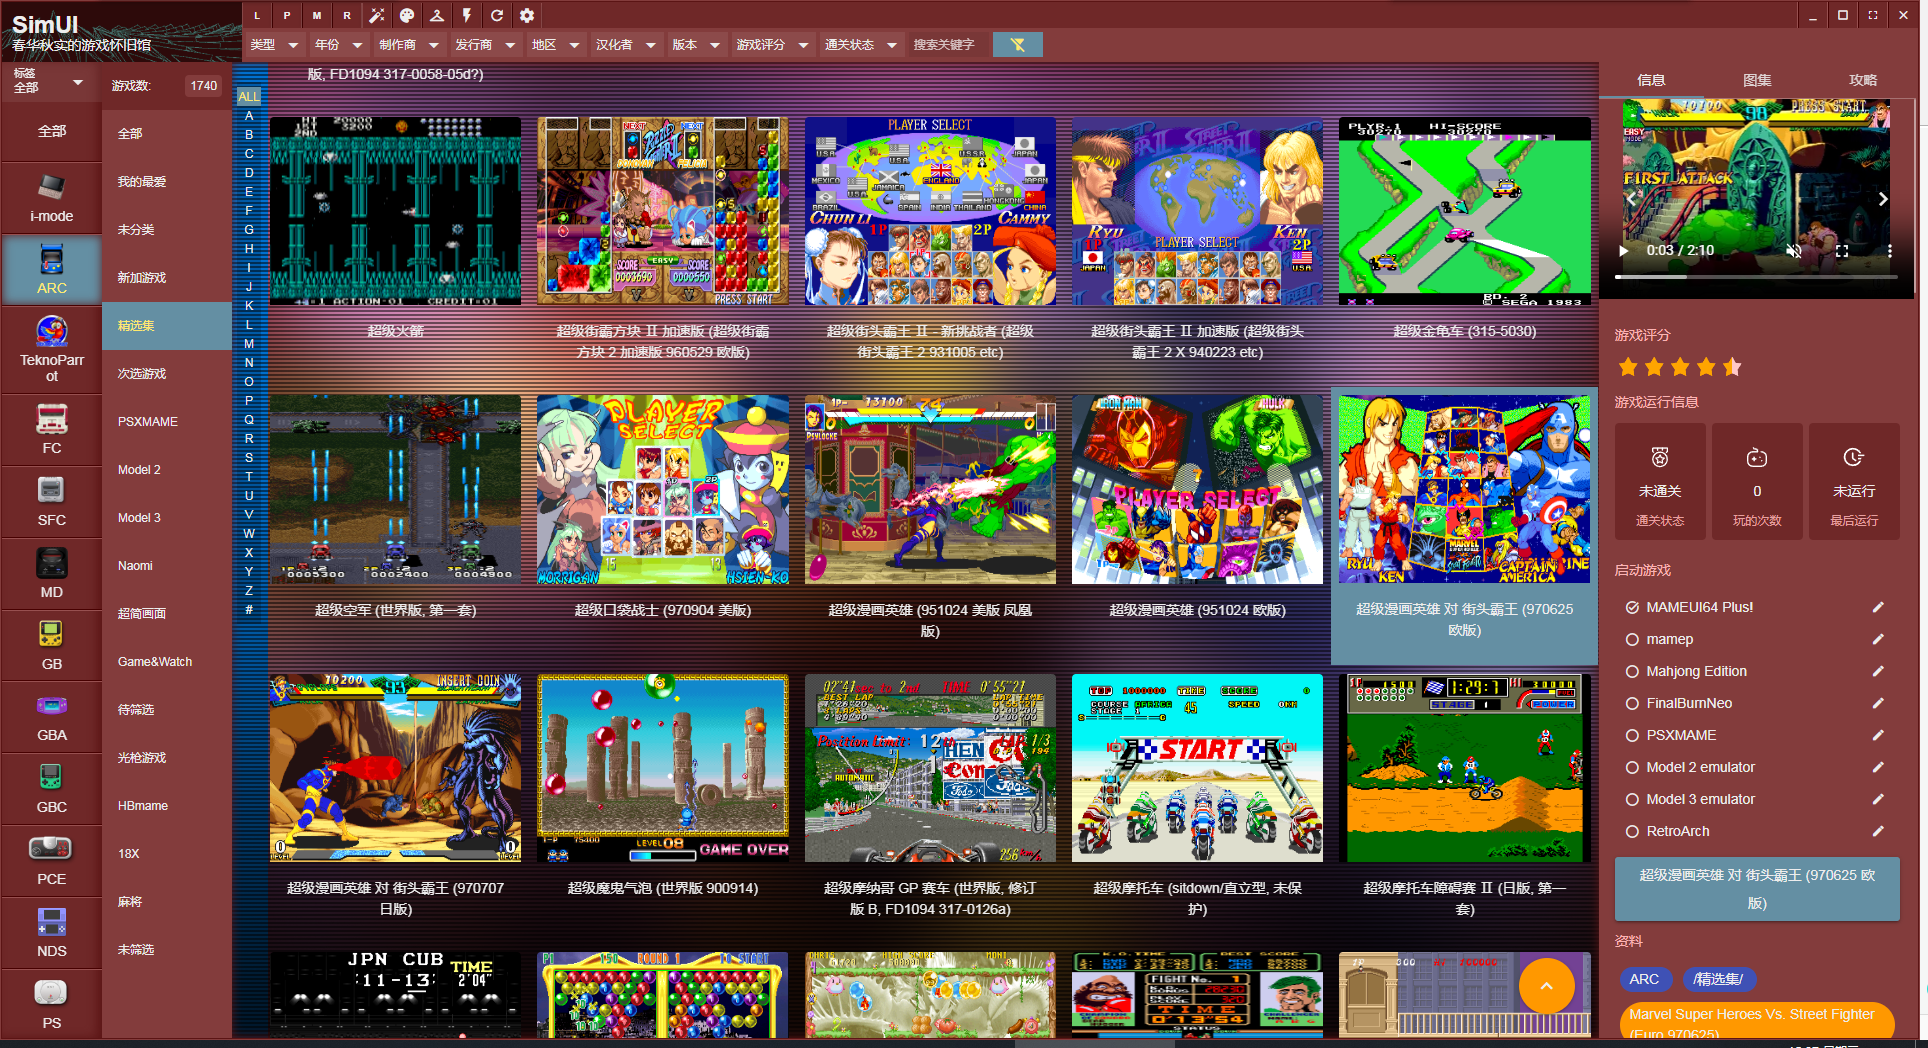
Task: Open the 类型 filter dropdown
Action: click(x=275, y=44)
